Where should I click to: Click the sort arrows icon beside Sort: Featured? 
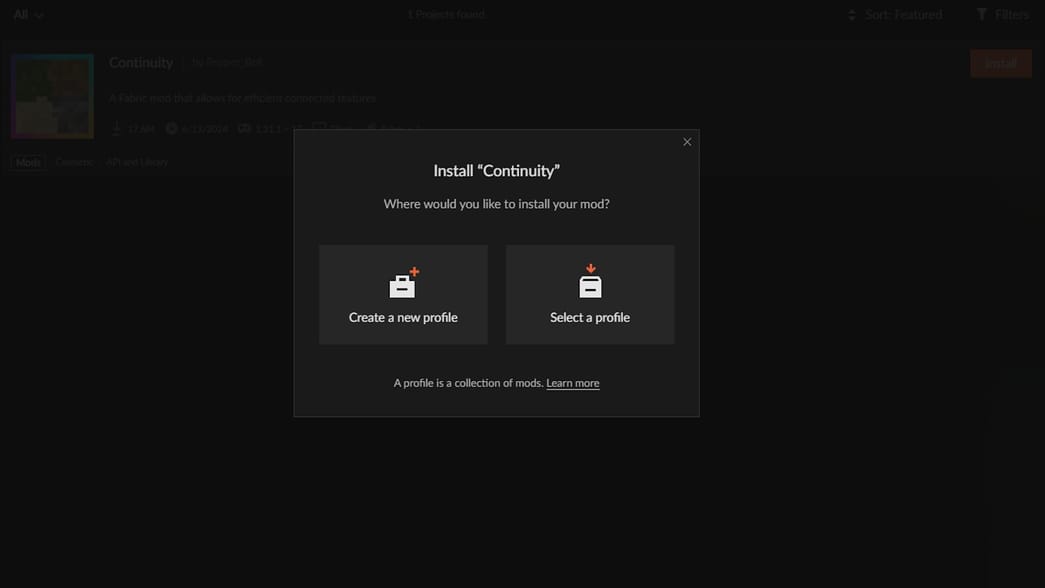pyautogui.click(x=852, y=14)
